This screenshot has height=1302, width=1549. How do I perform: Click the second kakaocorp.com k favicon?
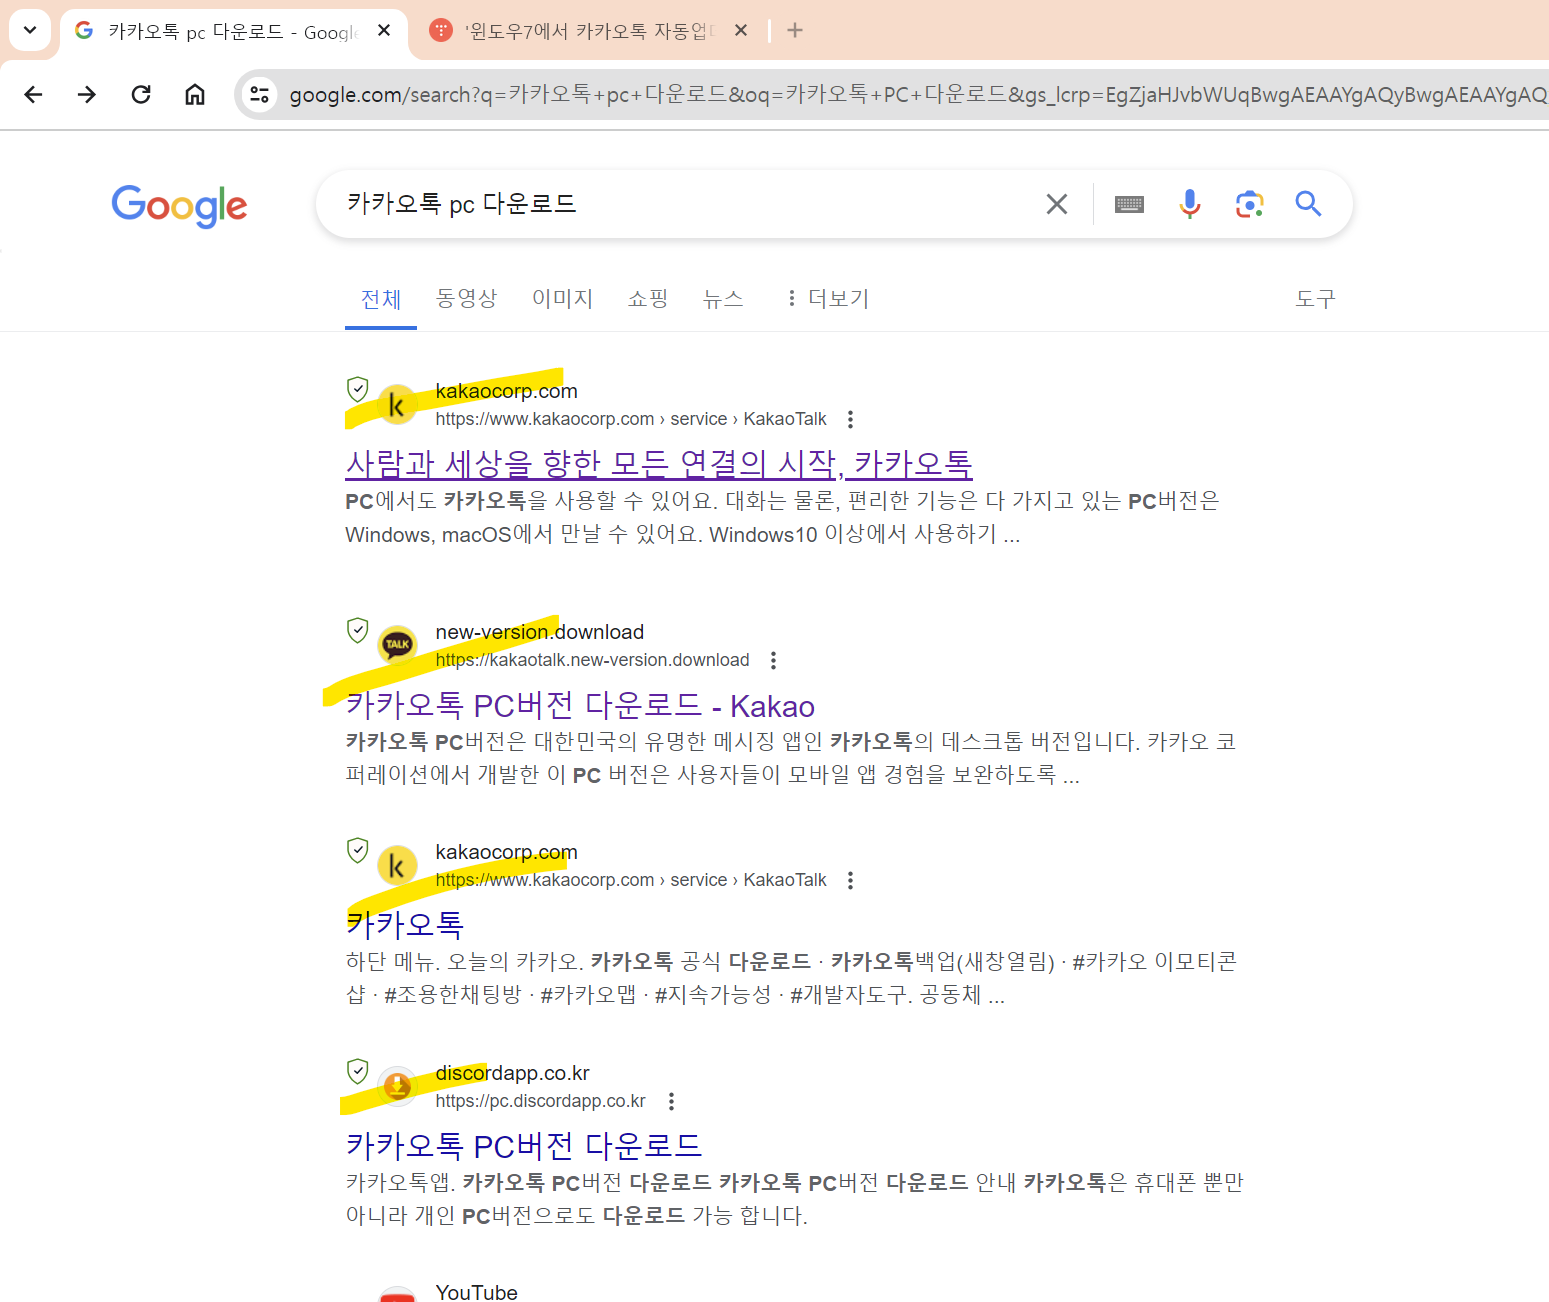coord(397,866)
